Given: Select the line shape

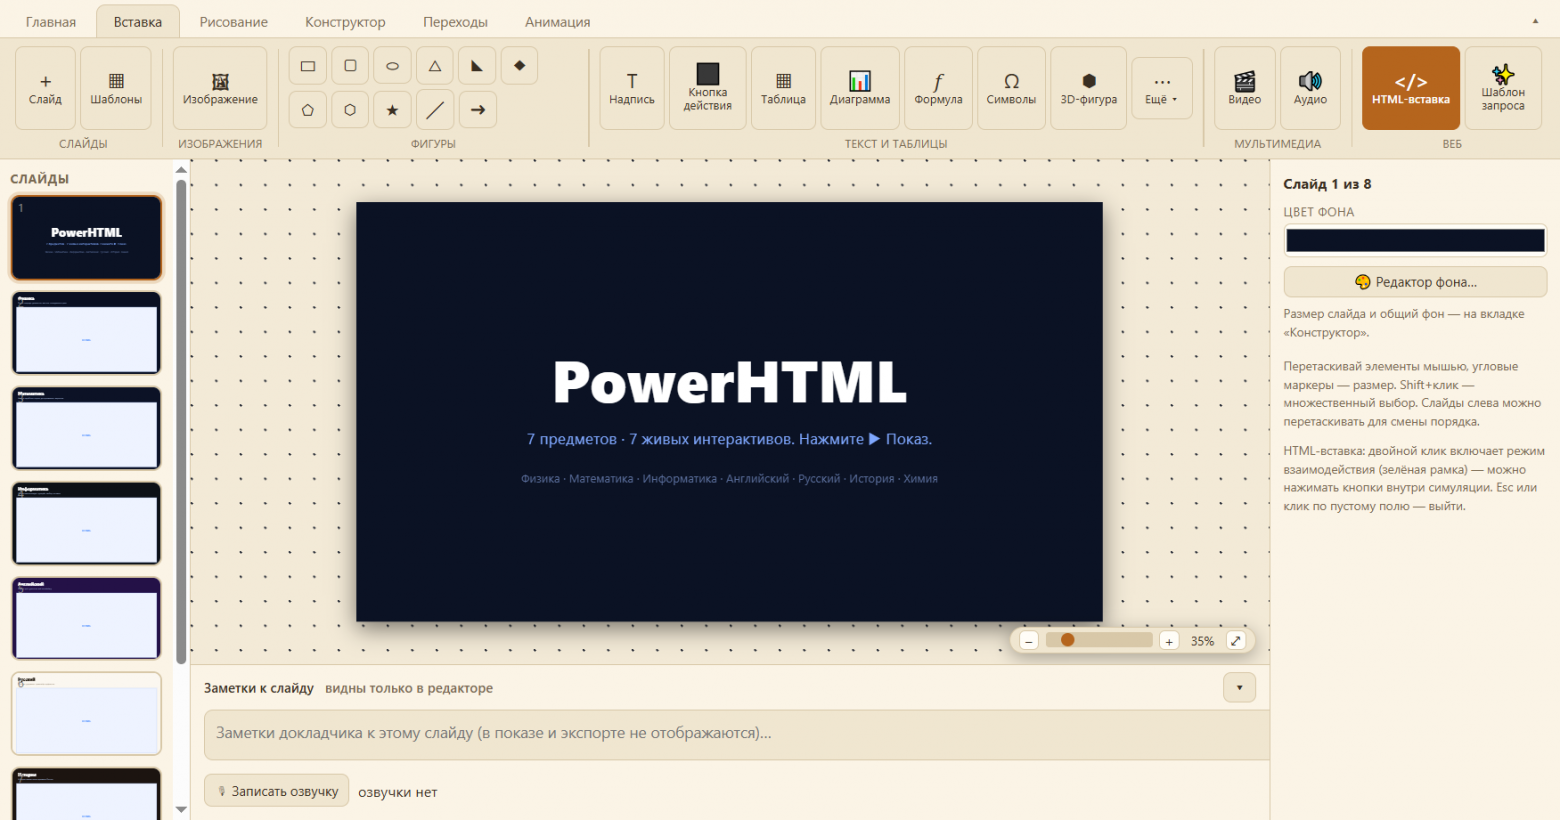Looking at the screenshot, I should coord(435,110).
